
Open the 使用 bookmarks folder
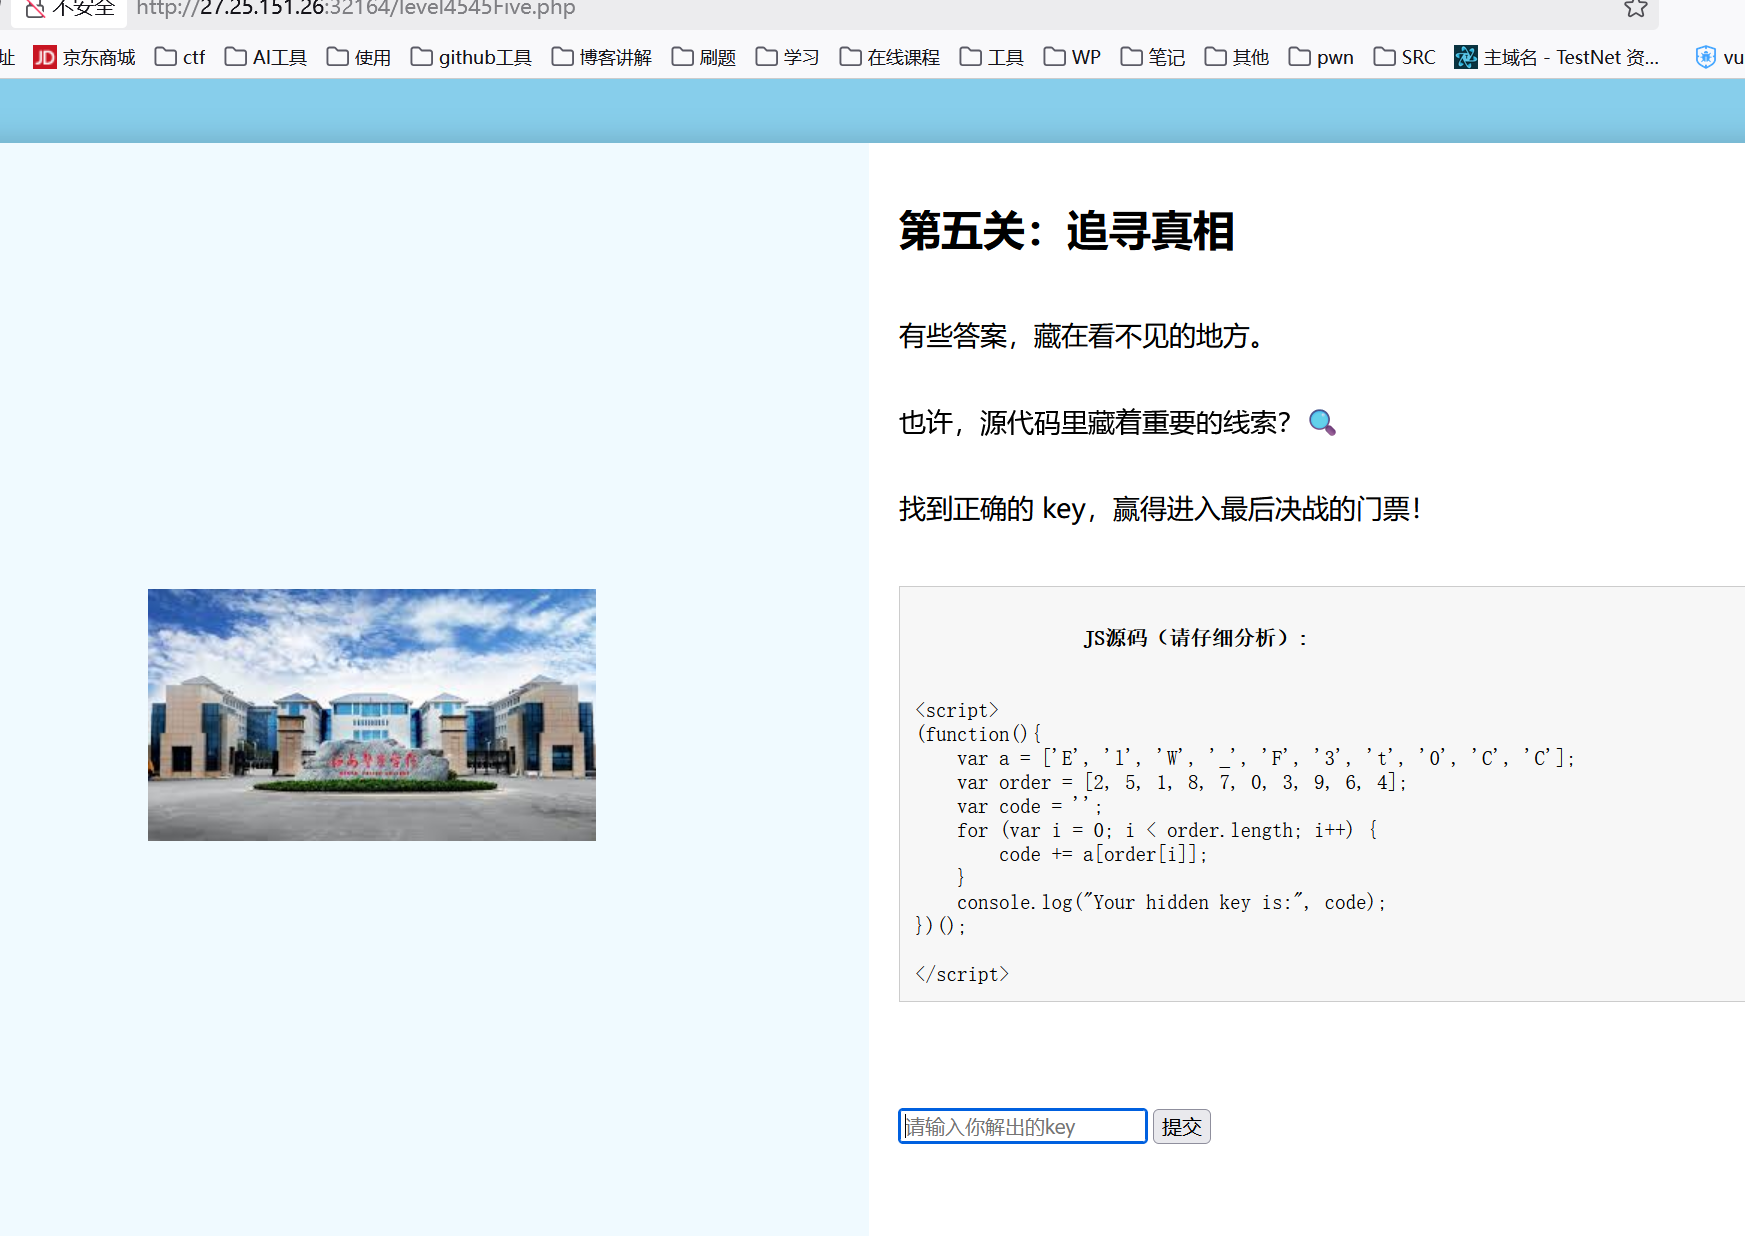pos(359,57)
